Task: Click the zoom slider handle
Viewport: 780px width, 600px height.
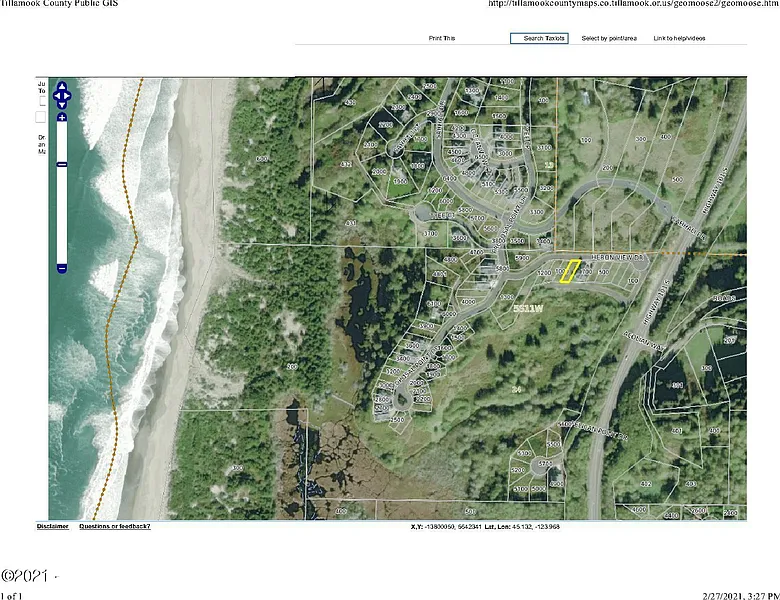Action: [62, 164]
